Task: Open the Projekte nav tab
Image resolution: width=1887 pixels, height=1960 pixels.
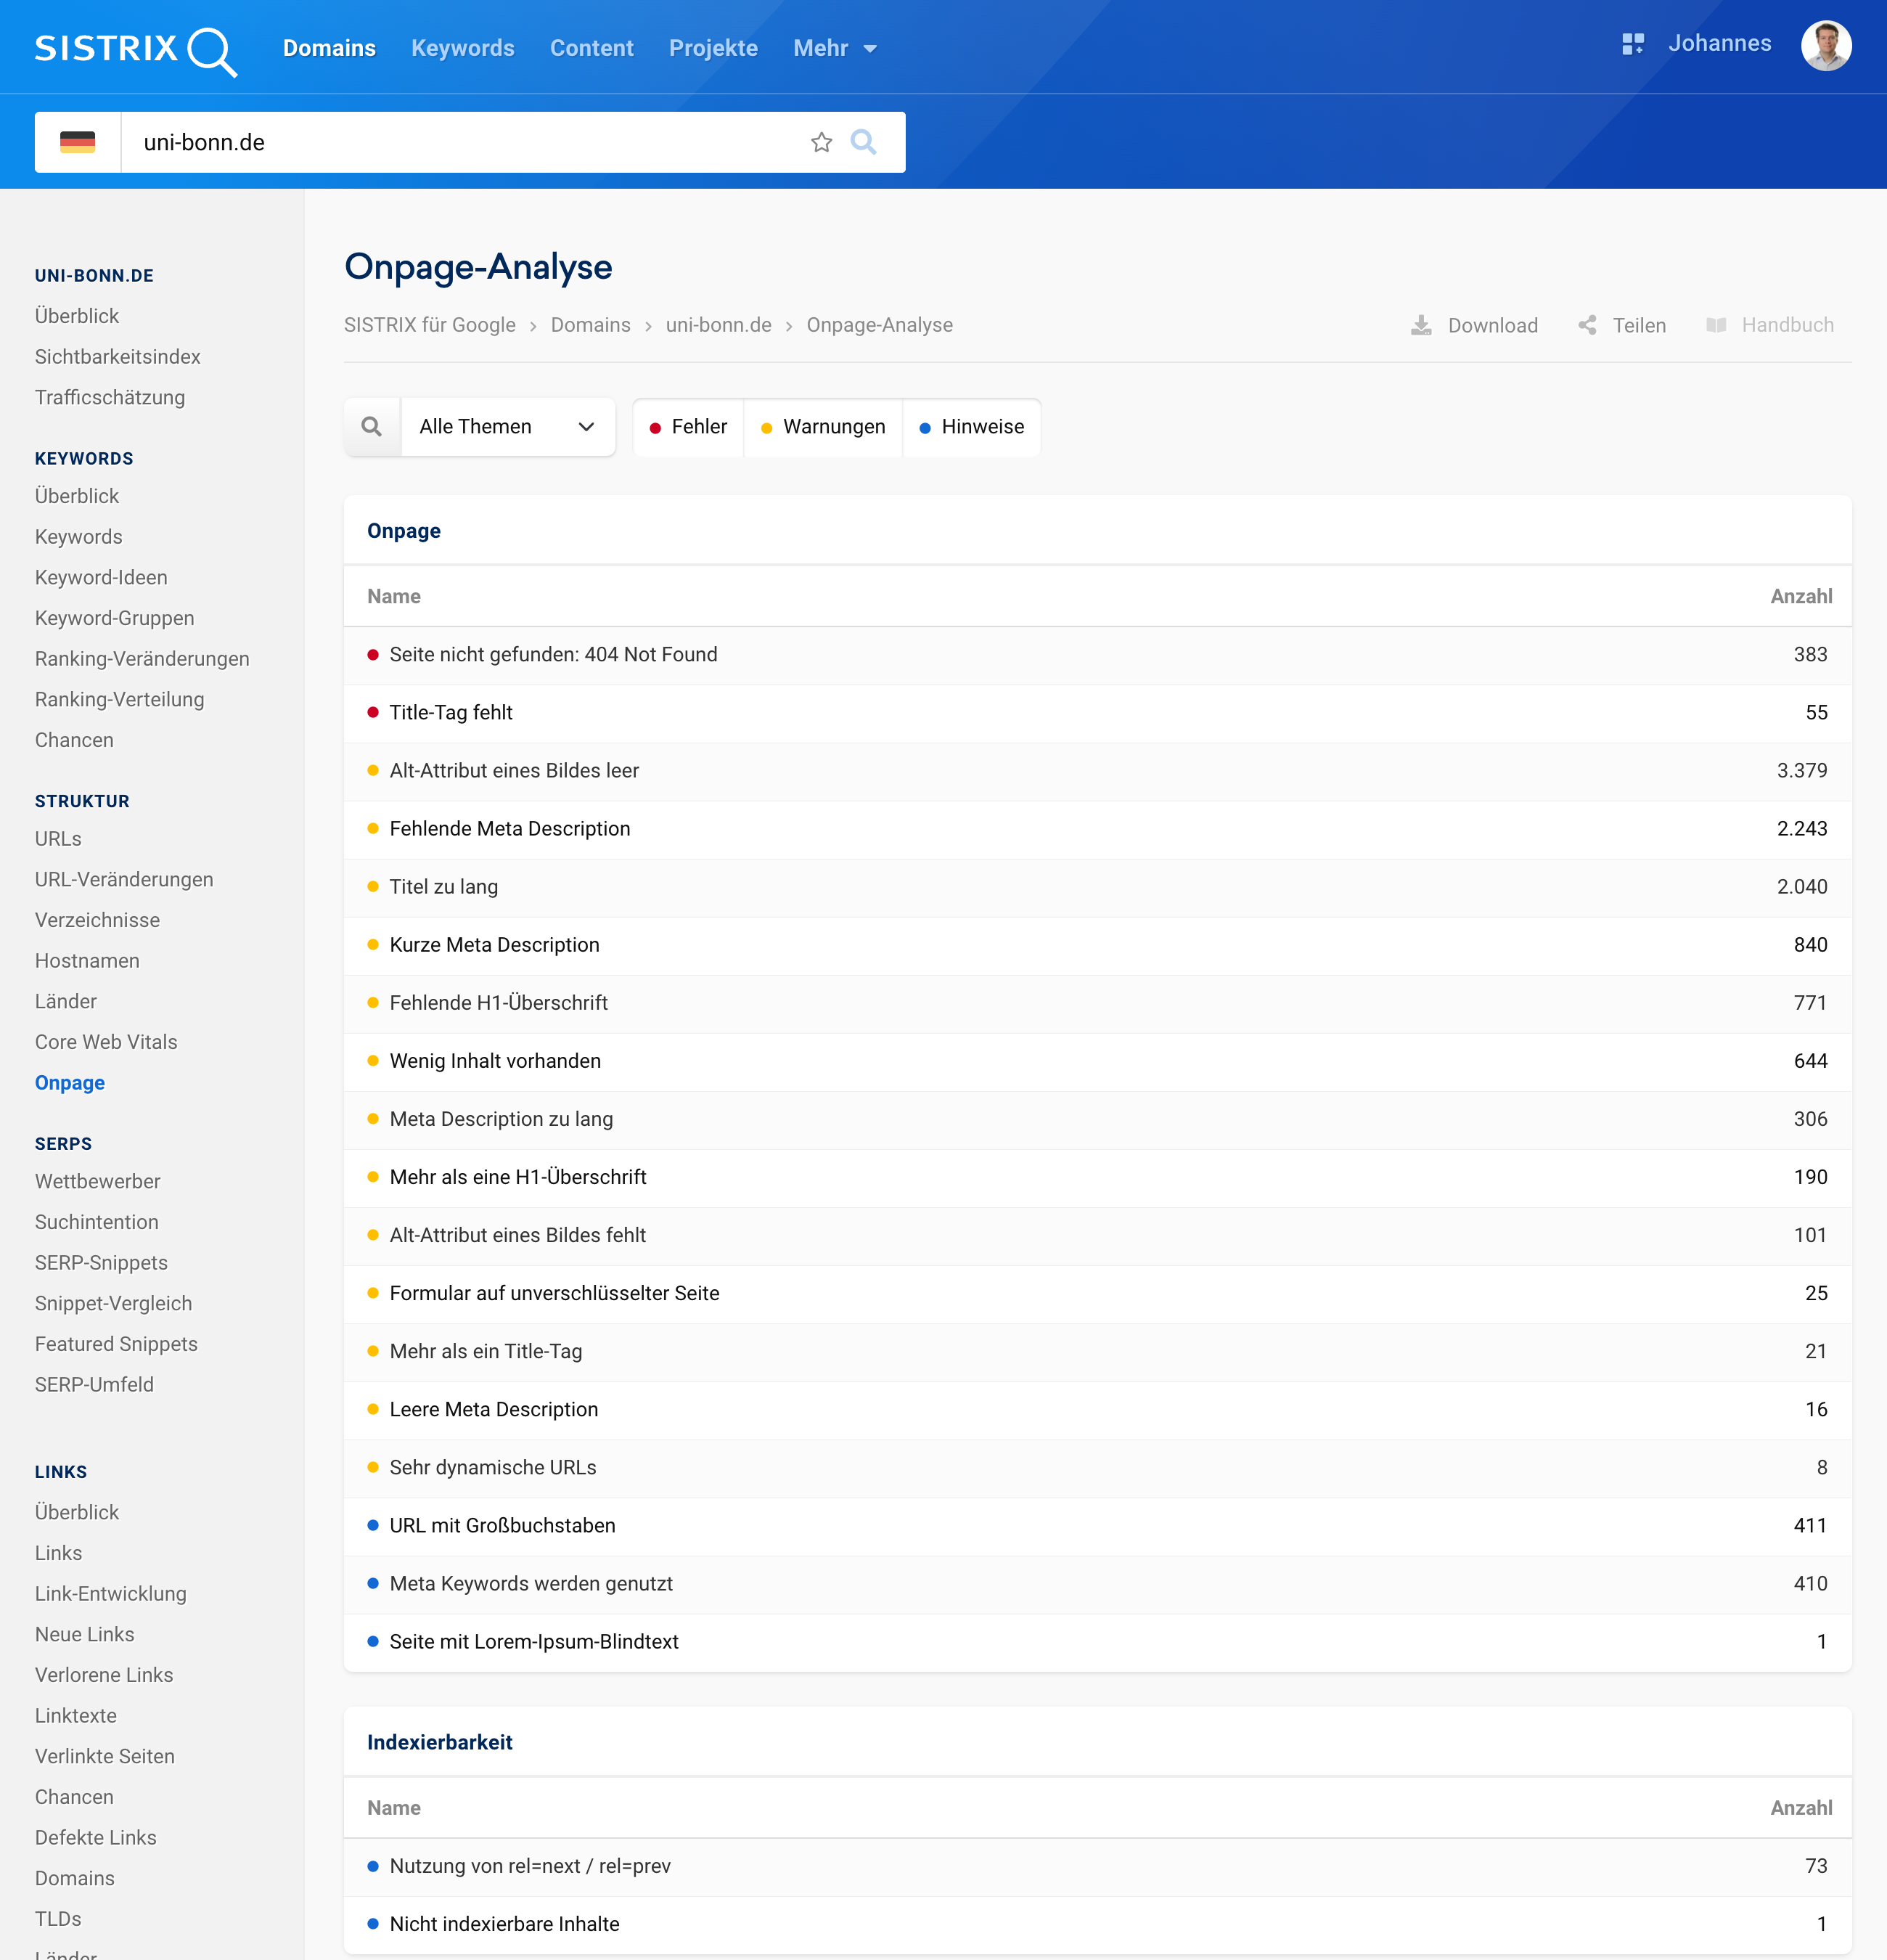Action: (x=713, y=48)
